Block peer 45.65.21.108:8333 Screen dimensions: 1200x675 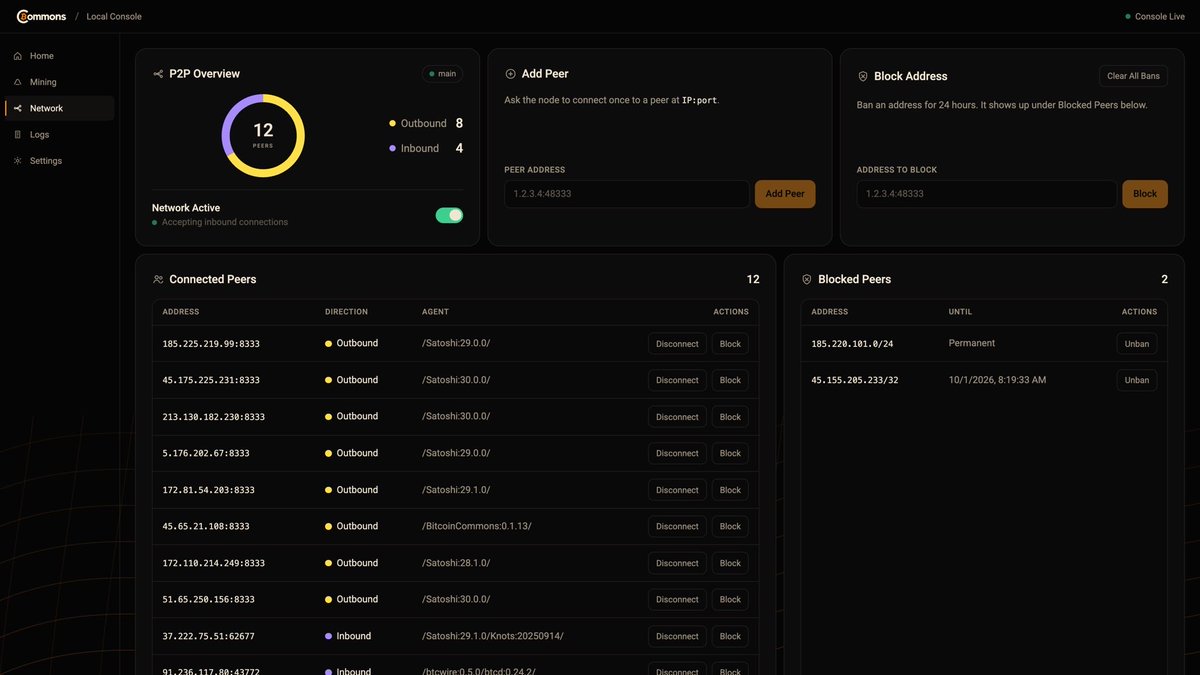coord(730,526)
